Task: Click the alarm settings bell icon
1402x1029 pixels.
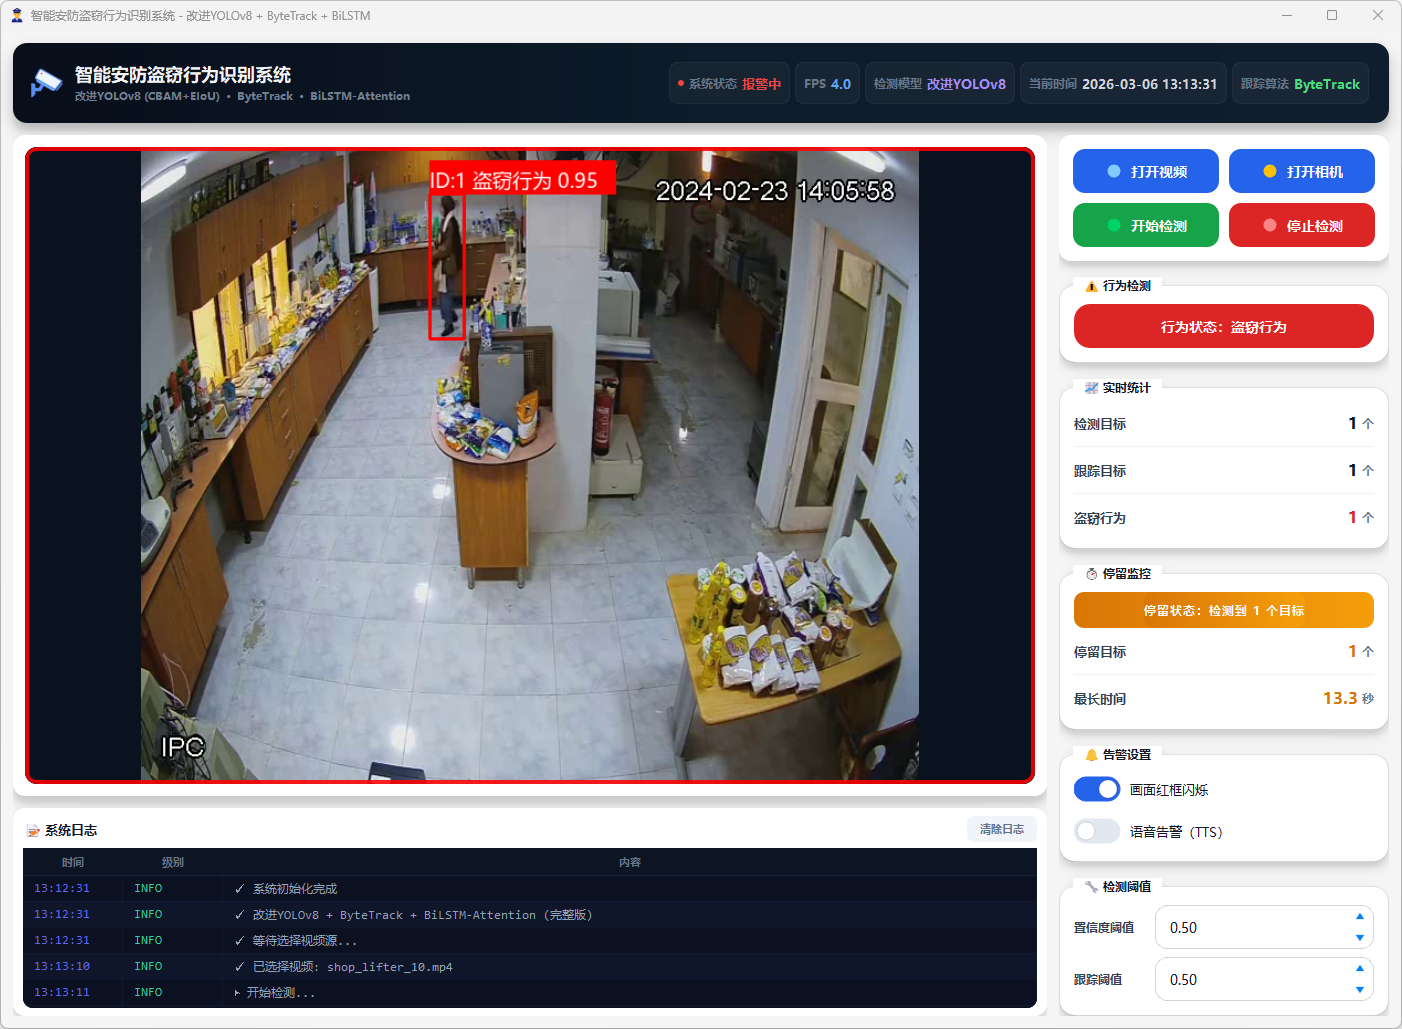Action: [x=1091, y=755]
